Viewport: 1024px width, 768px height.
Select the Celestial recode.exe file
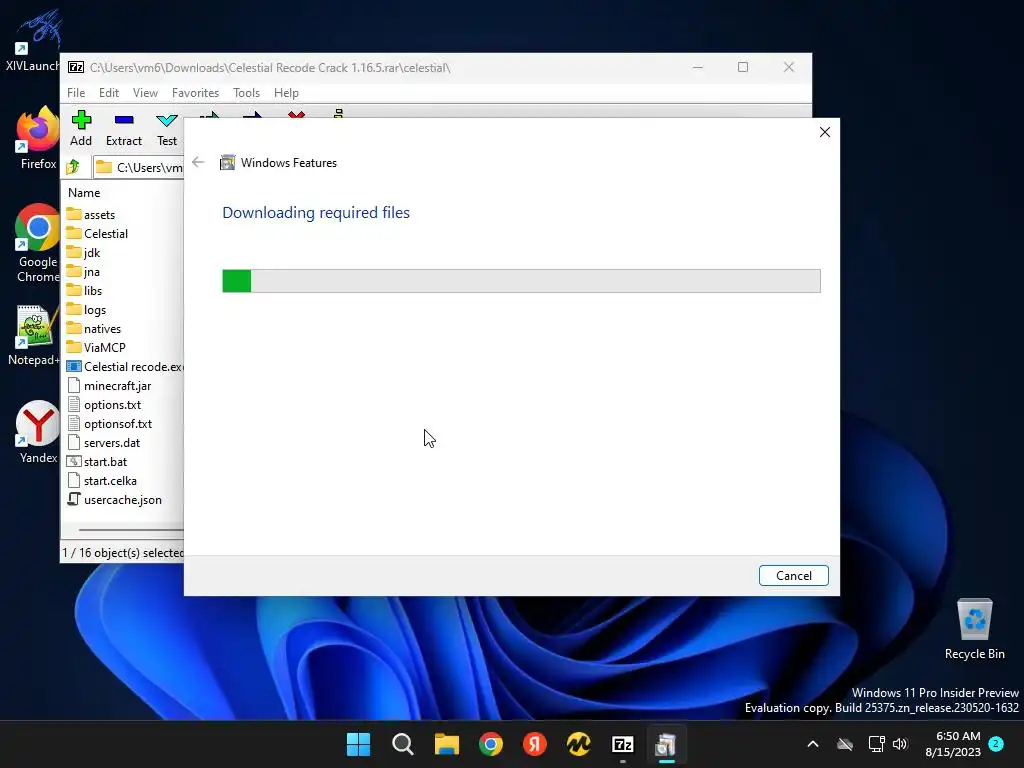click(x=125, y=366)
